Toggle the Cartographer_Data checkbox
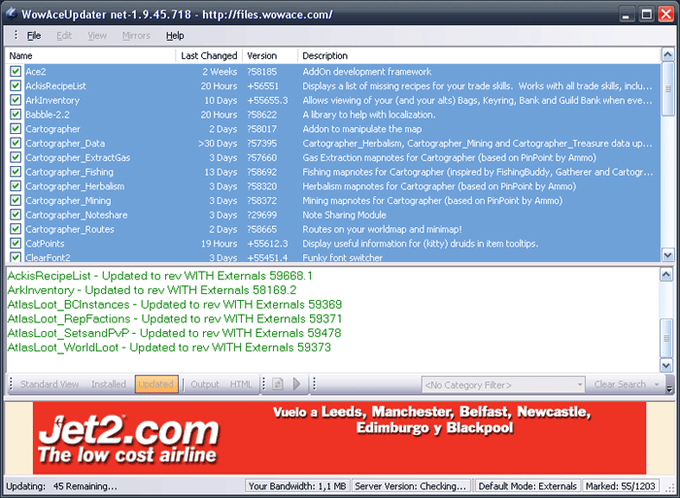 click(x=16, y=143)
